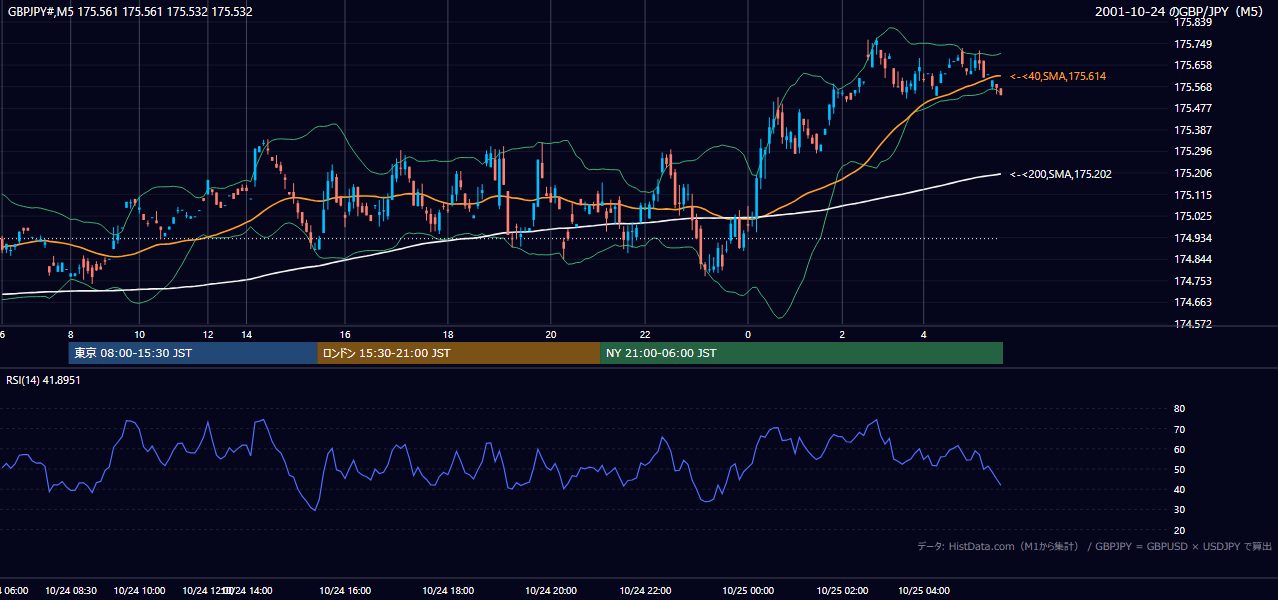The image size is (1278, 600).
Task: Click hour marker 8 below the price chart
Action: [x=70, y=335]
